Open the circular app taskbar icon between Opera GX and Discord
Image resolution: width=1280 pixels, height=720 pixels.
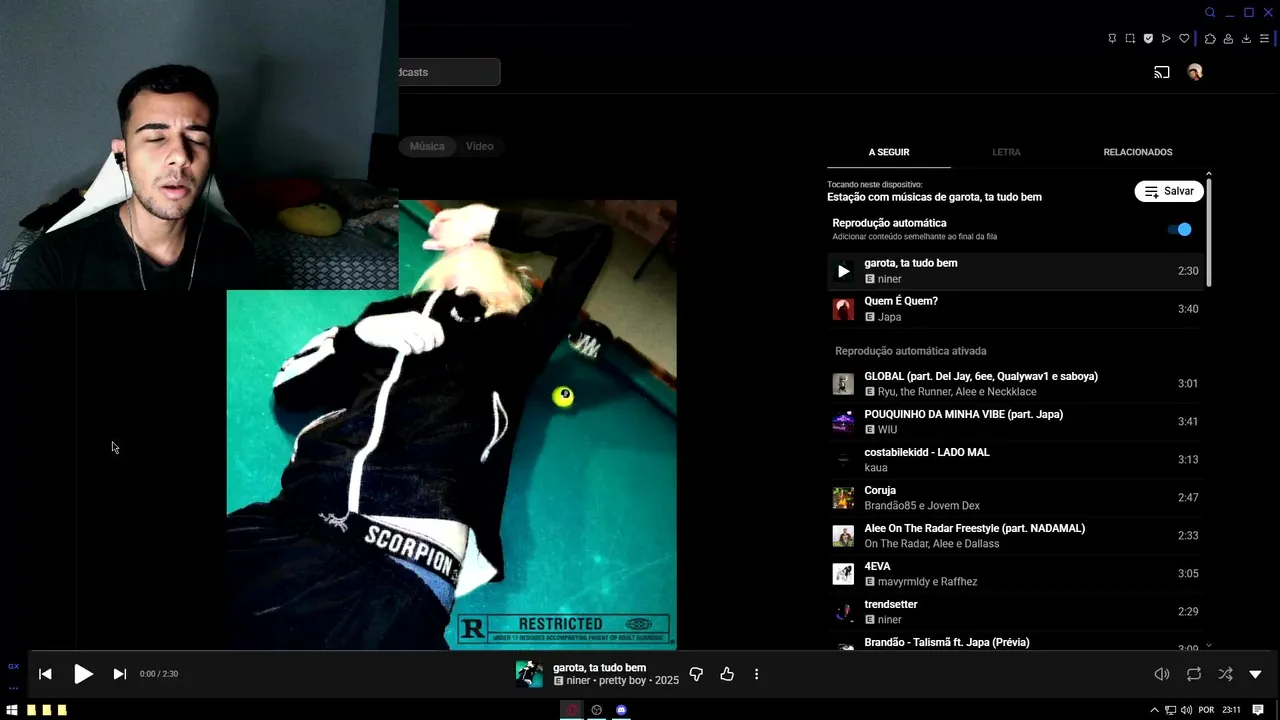[x=597, y=710]
